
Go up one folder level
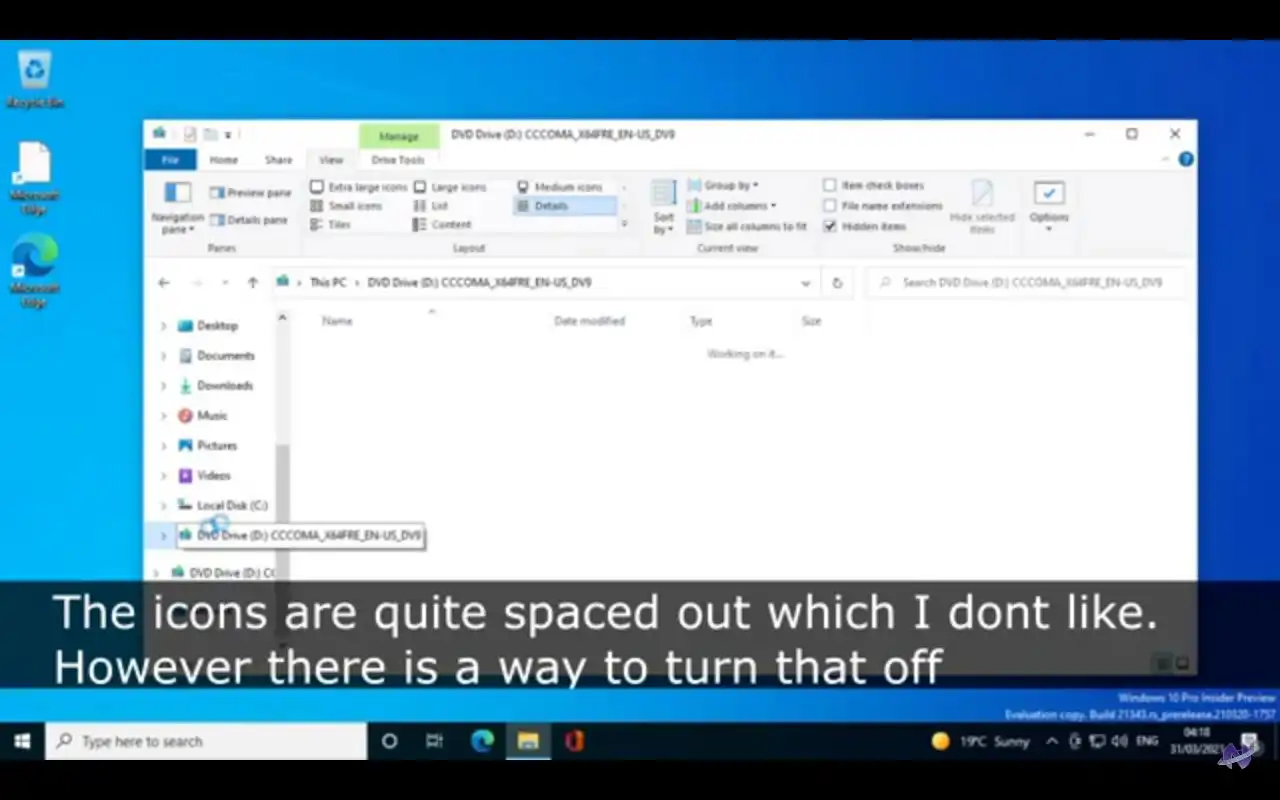(x=252, y=283)
